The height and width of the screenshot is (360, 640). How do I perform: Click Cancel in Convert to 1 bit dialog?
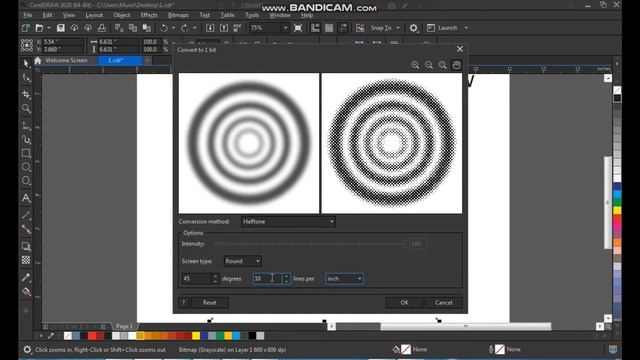(x=443, y=302)
